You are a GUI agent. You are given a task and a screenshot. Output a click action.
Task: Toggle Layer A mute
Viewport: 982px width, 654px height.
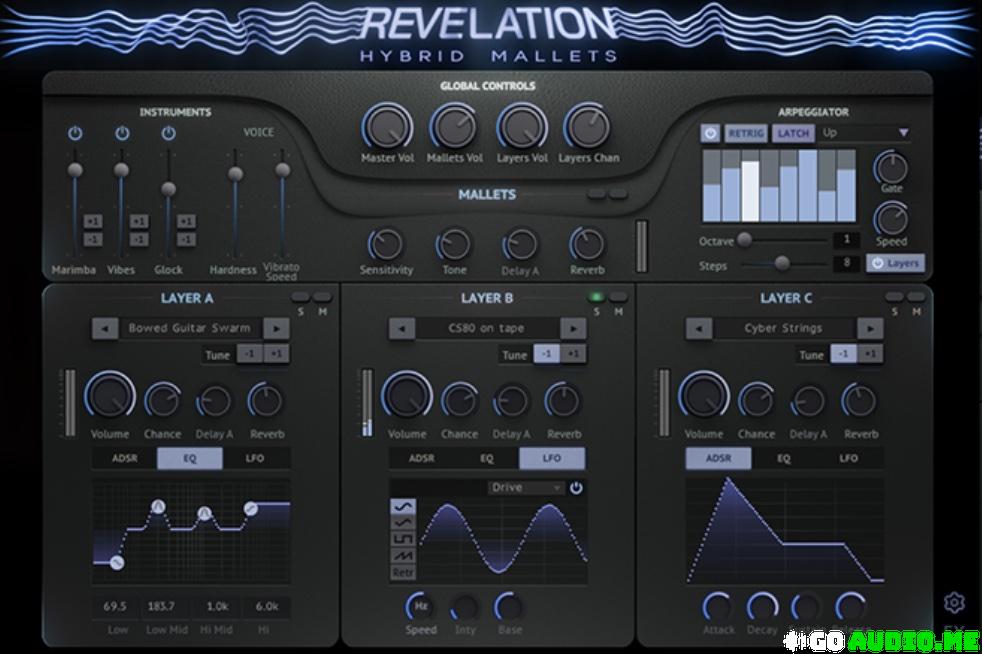tap(323, 297)
